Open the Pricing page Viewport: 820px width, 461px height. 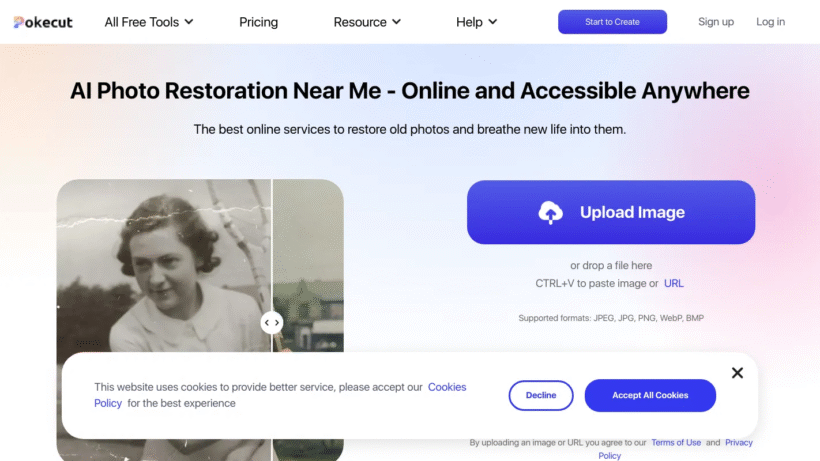(258, 22)
